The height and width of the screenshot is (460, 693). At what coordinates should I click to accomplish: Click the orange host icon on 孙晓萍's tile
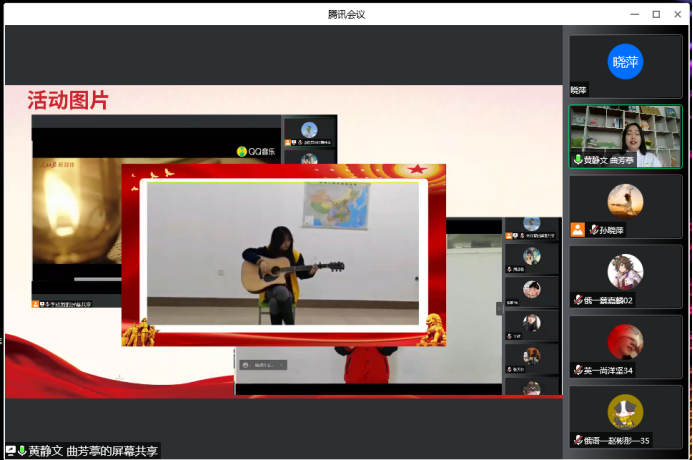coord(577,230)
